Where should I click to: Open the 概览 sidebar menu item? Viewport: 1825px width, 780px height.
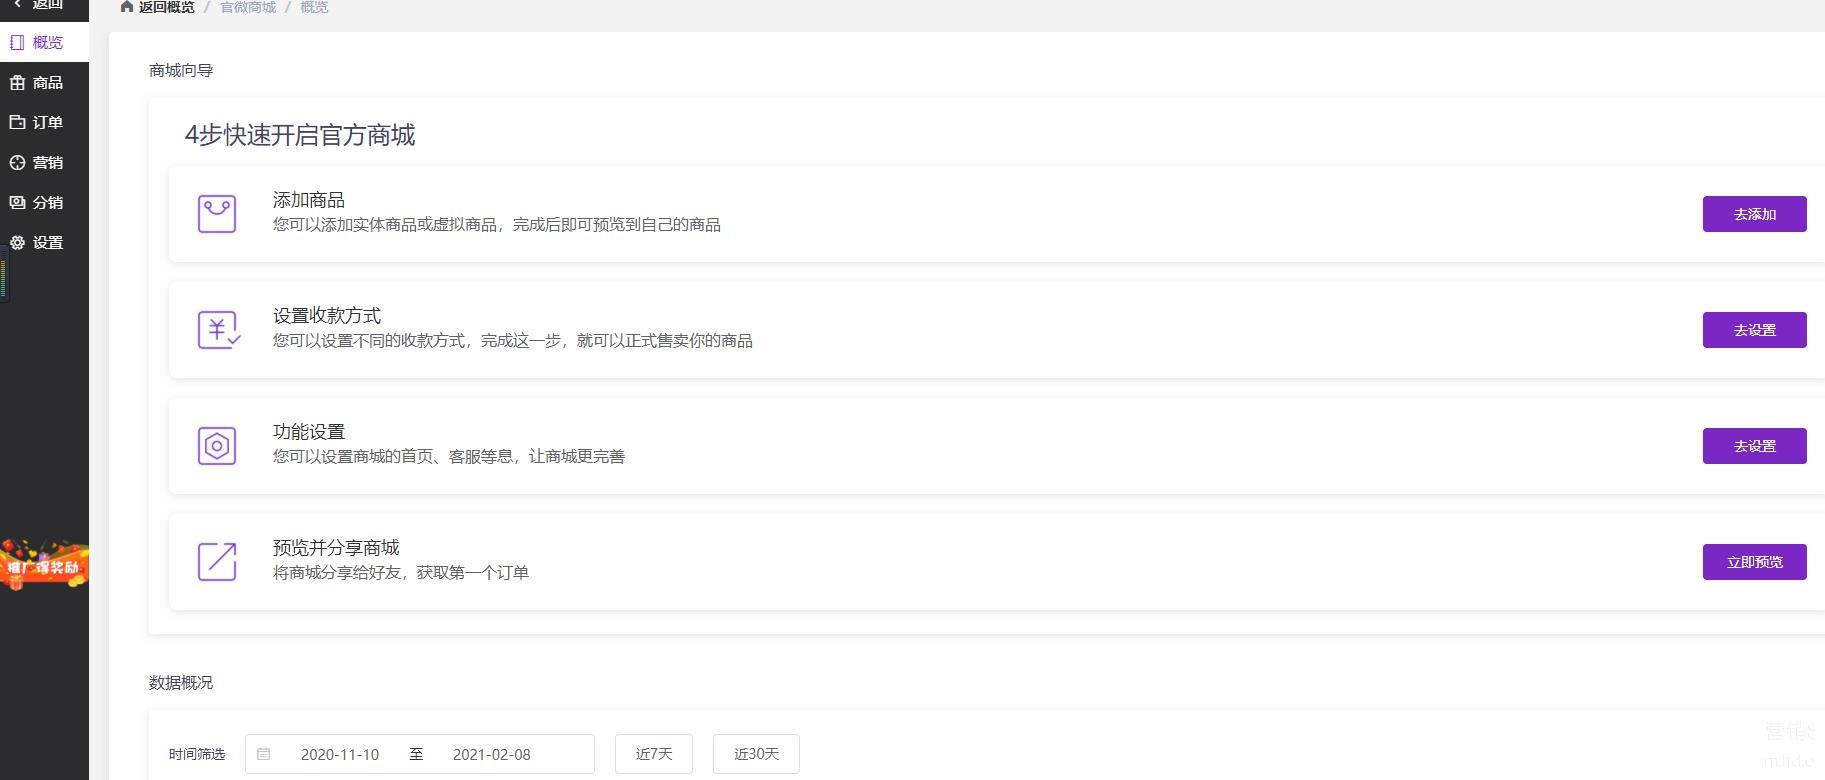click(45, 42)
